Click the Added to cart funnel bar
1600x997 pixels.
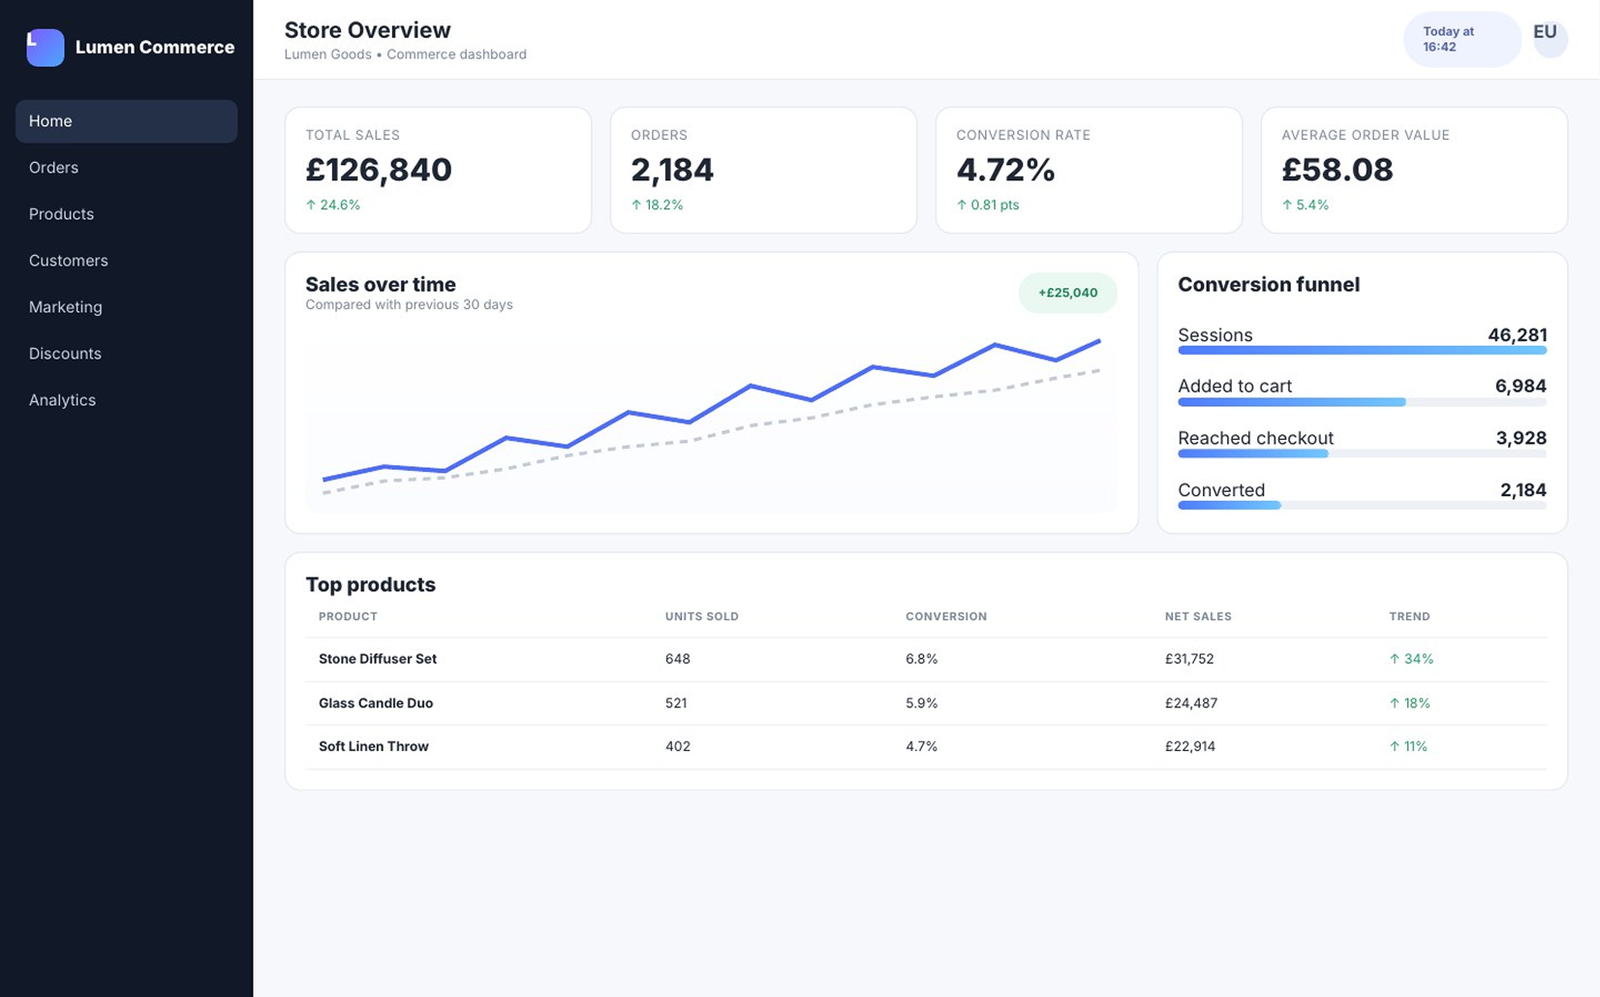tap(1362, 402)
